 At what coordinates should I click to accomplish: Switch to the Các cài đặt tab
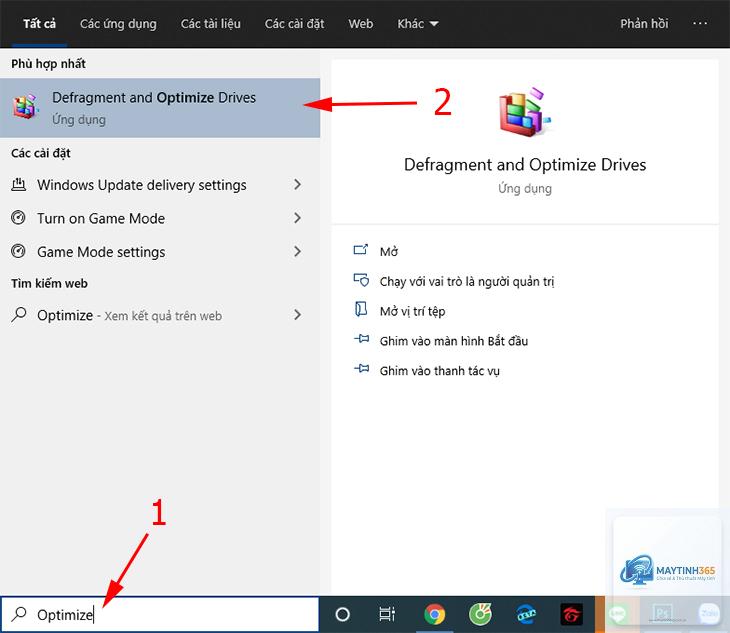pos(294,24)
